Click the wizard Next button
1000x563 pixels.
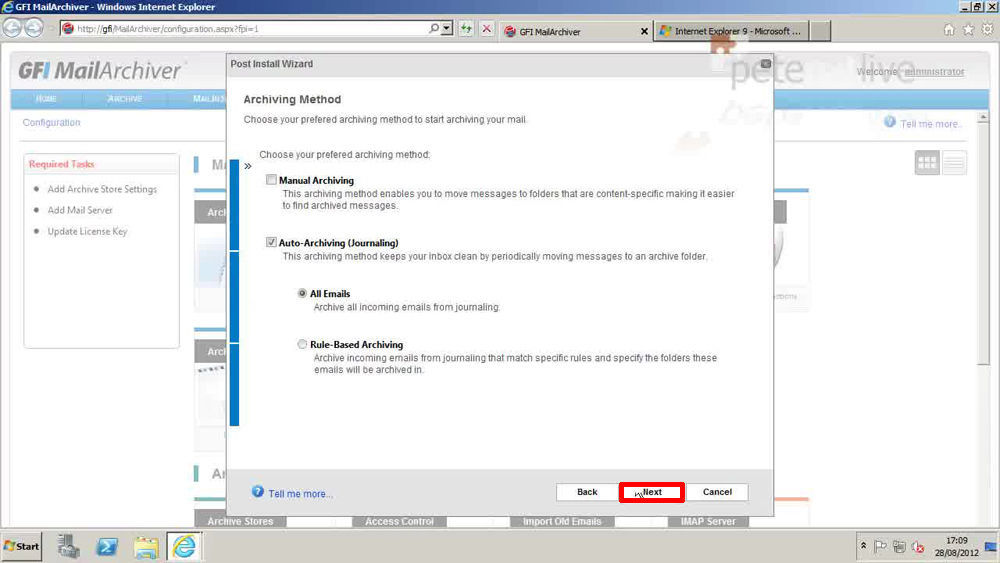tap(652, 492)
